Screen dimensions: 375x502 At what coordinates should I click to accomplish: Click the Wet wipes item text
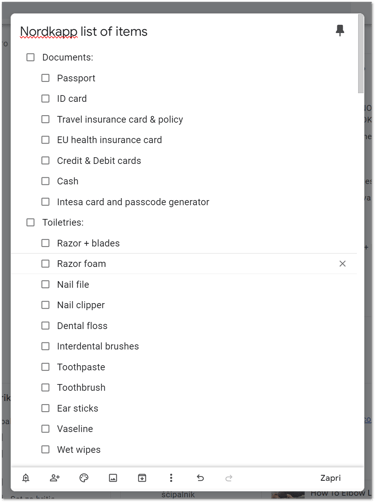click(x=79, y=450)
